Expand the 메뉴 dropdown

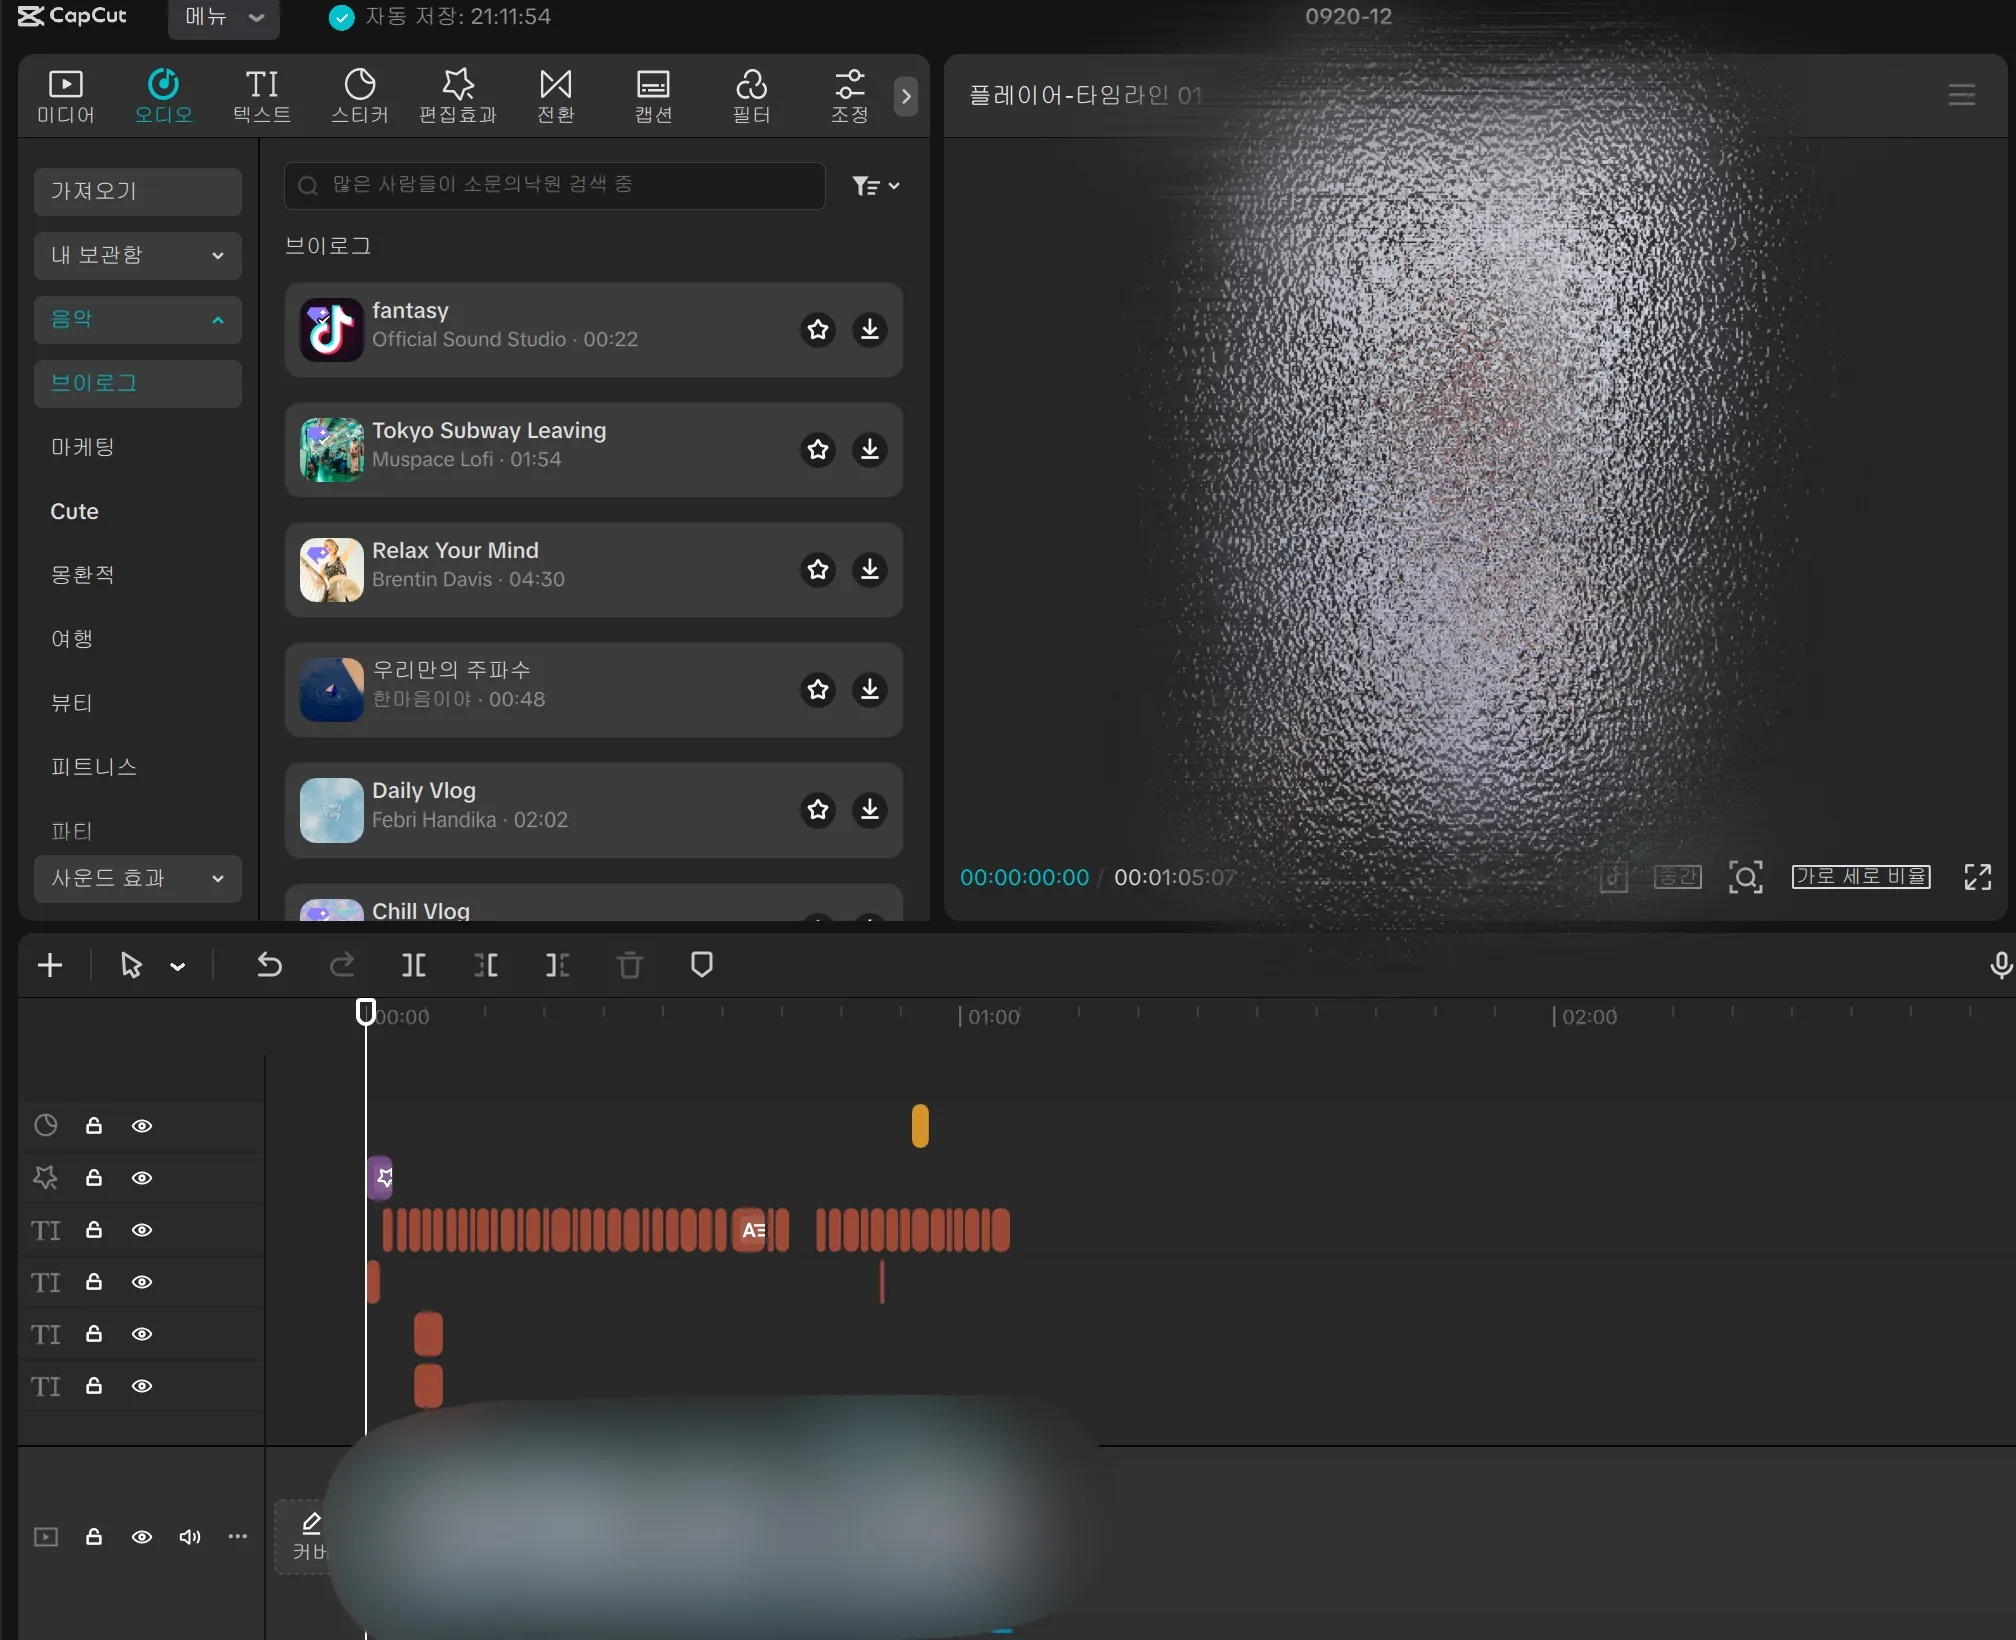pos(223,17)
